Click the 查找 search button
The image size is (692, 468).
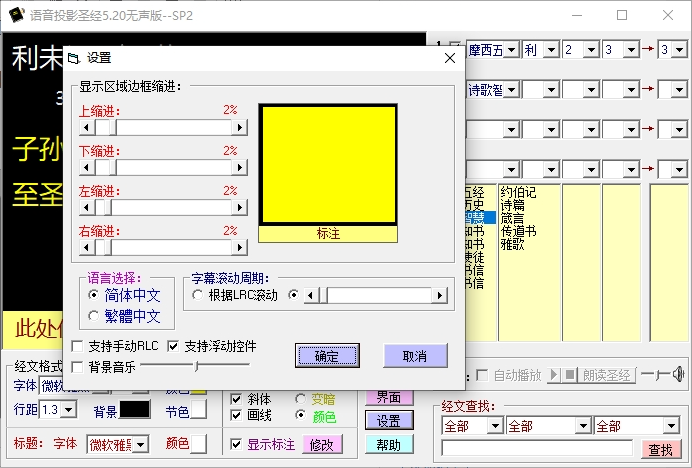[x=660, y=449]
